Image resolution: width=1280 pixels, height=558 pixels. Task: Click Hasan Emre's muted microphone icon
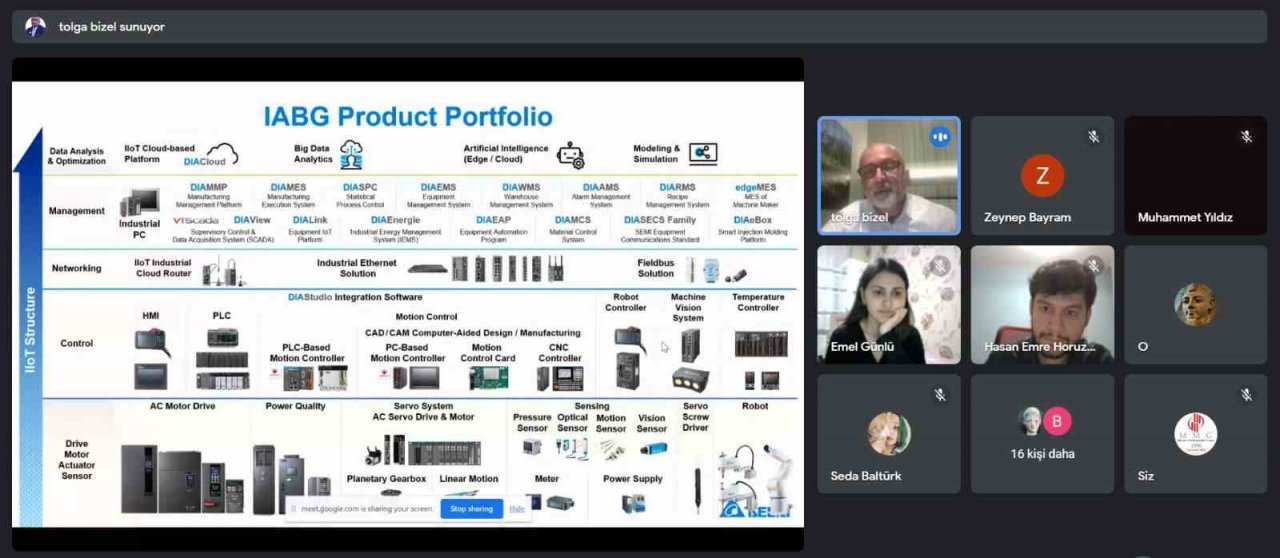click(x=1093, y=266)
